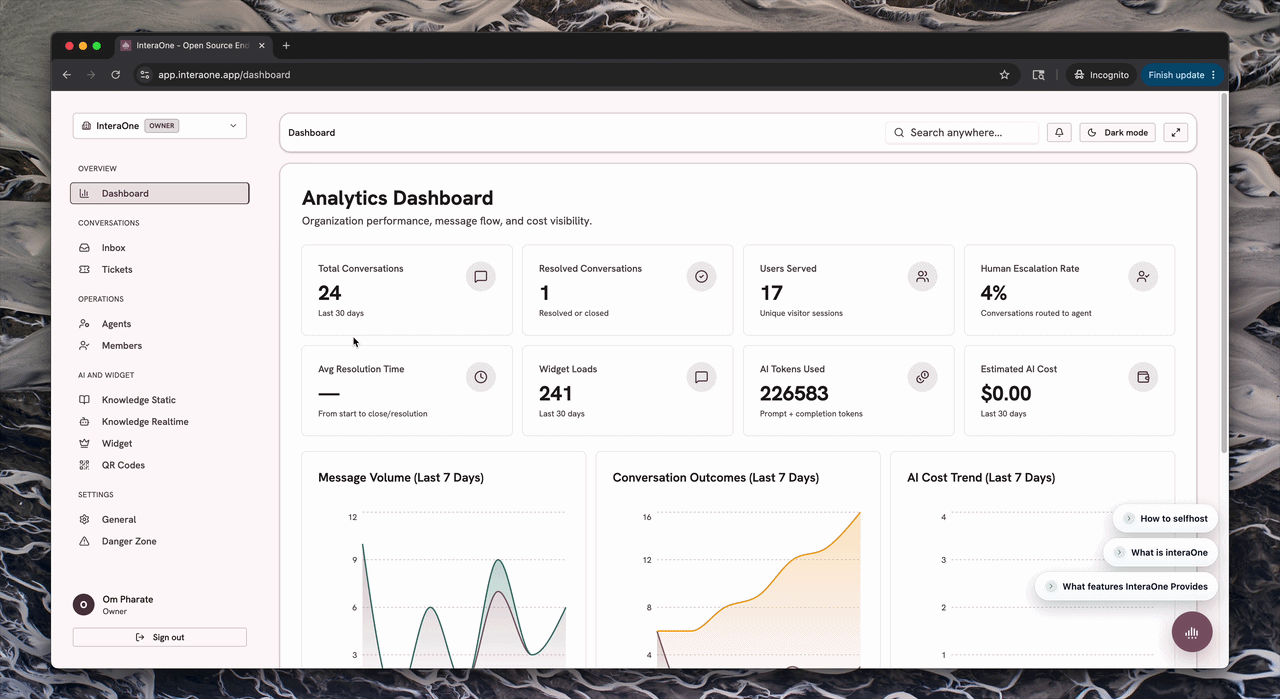Focus the Search anywhere field
Viewport: 1280px width, 699px height.
(x=962, y=132)
